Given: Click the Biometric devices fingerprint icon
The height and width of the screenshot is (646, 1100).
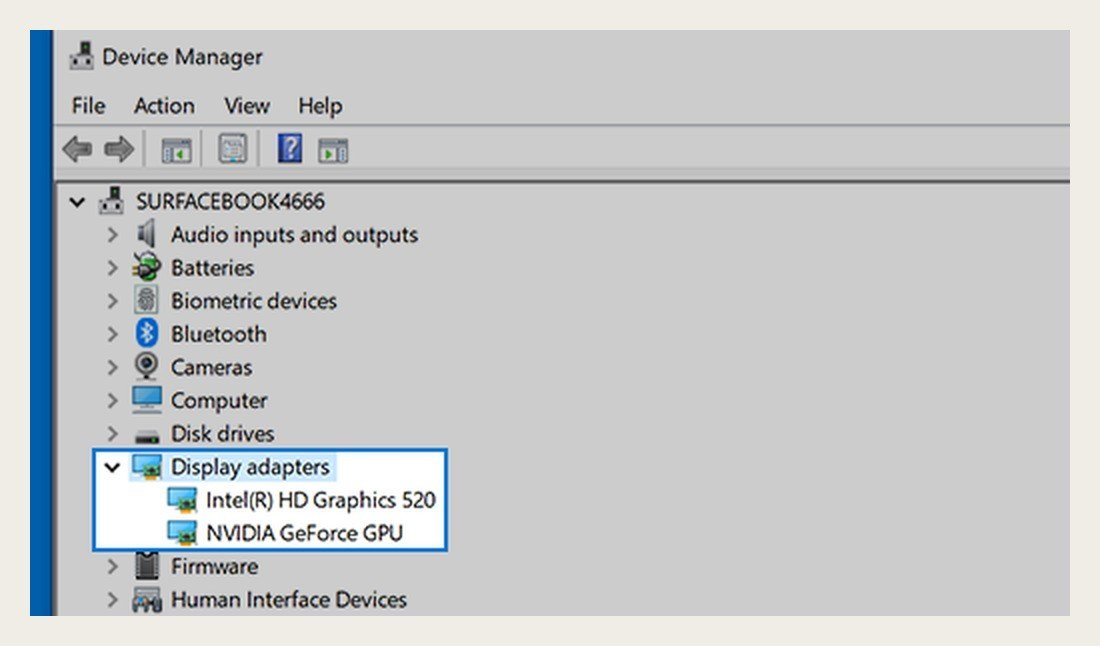Looking at the screenshot, I should click(146, 300).
